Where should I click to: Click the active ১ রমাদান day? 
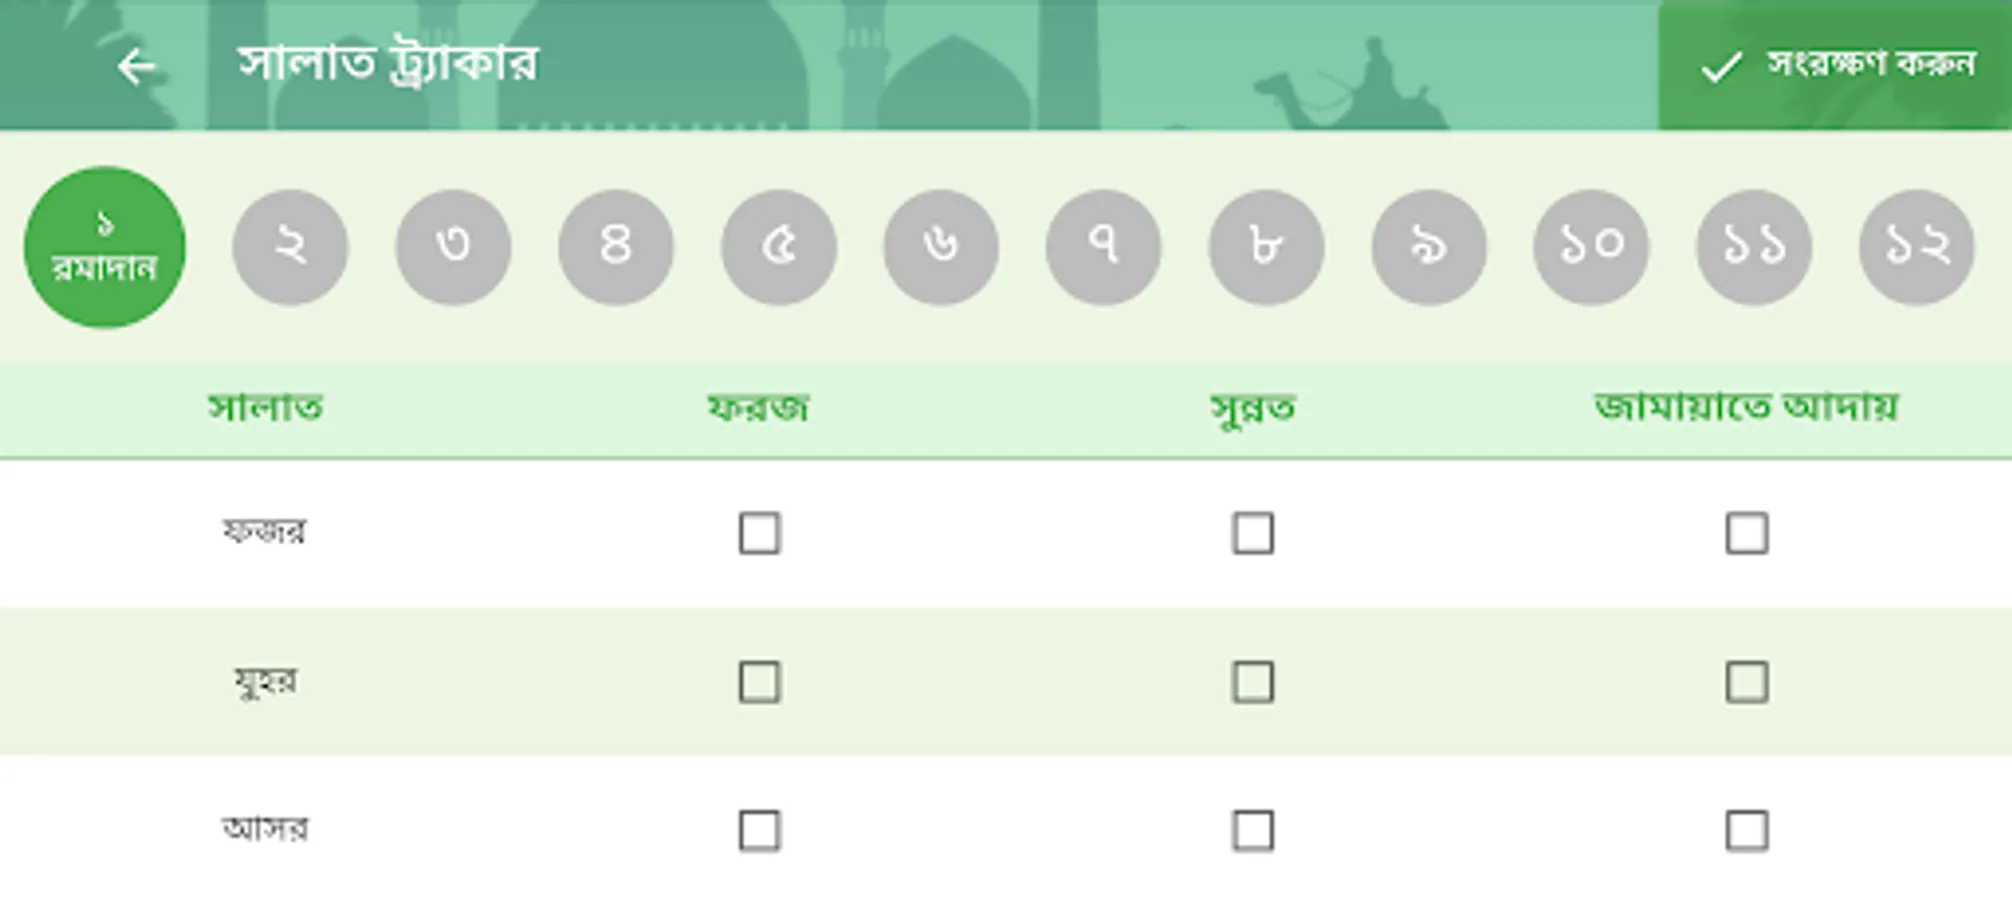(103, 247)
